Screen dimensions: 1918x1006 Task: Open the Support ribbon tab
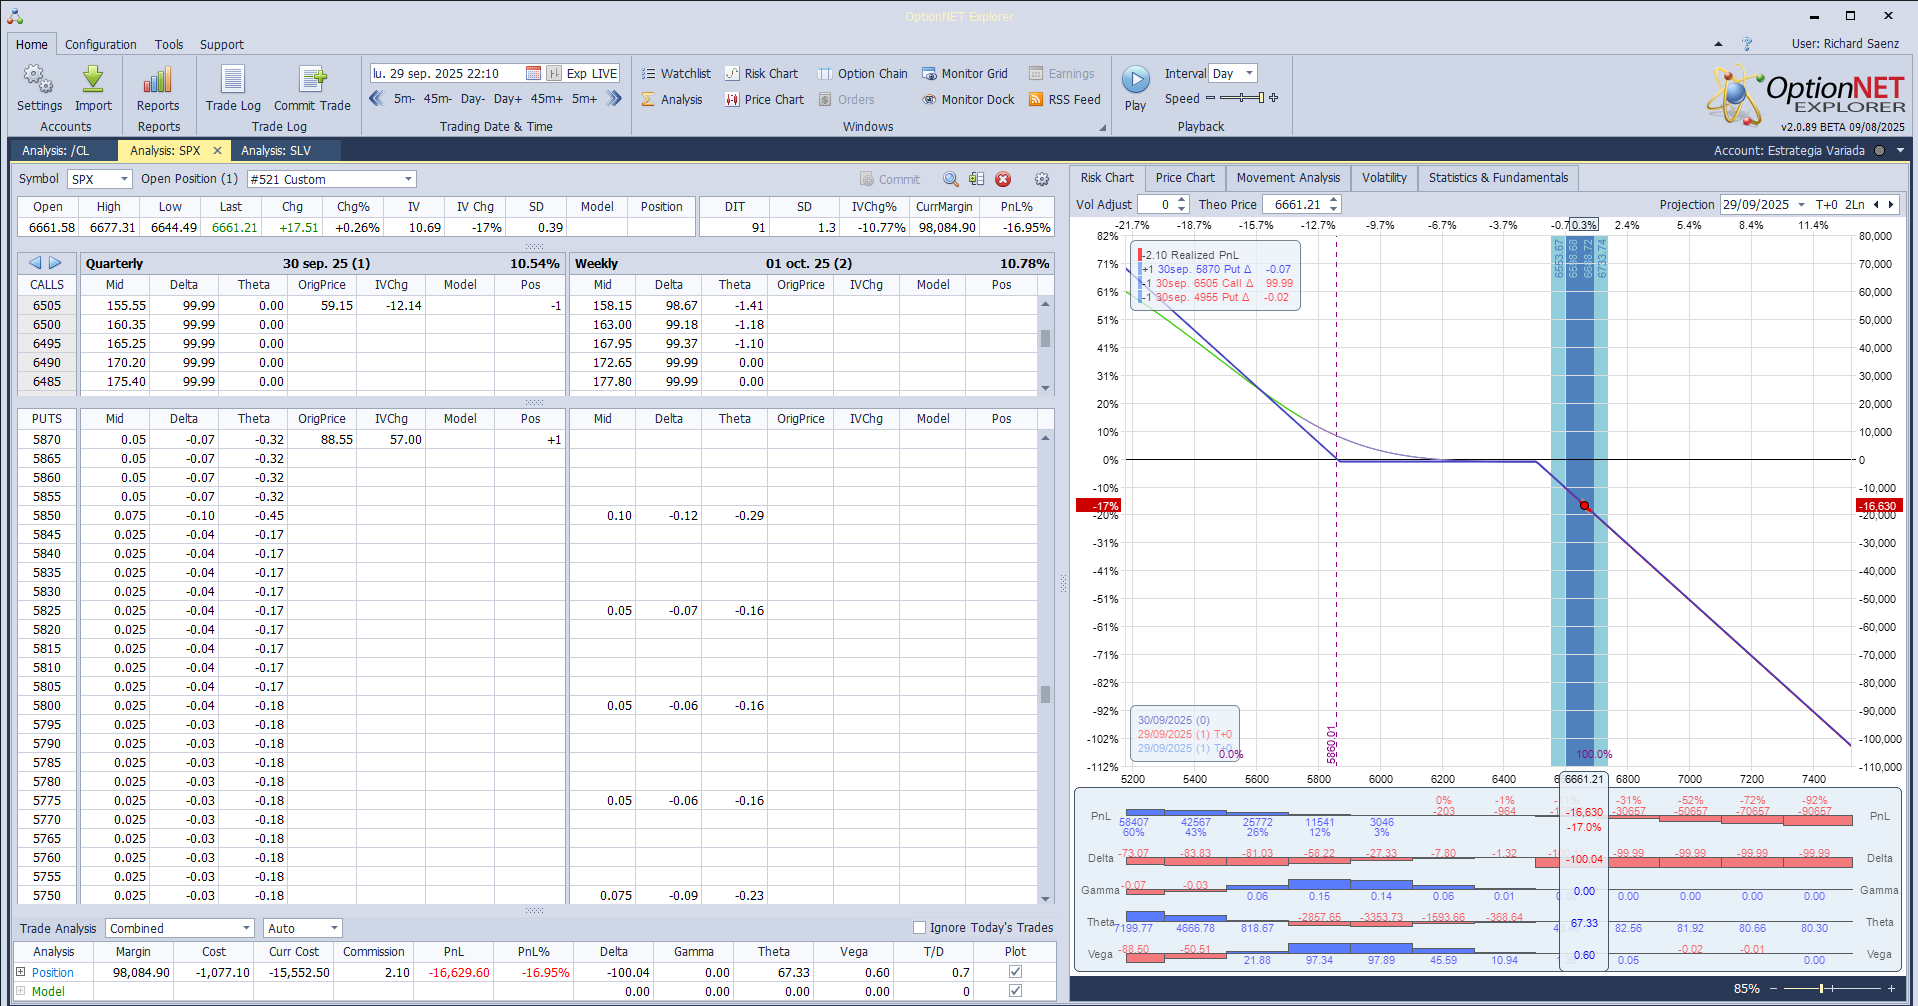[x=222, y=44]
